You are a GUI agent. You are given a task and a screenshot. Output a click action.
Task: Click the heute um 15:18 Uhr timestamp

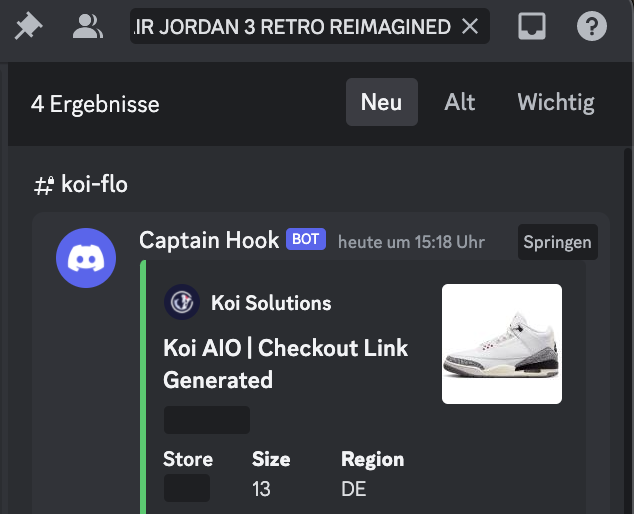[411, 242]
